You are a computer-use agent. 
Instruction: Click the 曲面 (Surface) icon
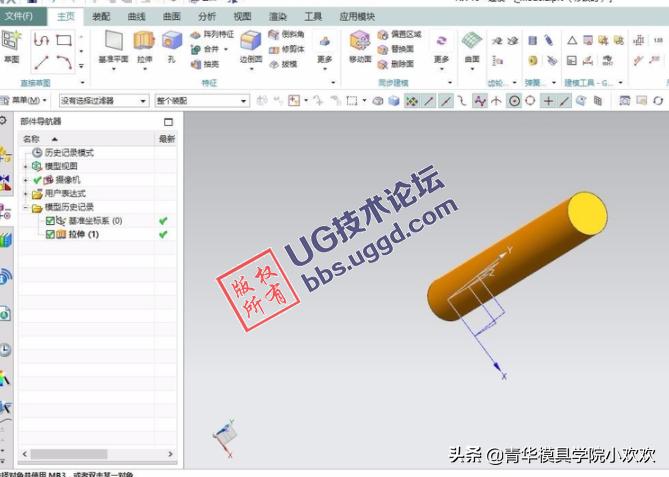click(x=472, y=41)
